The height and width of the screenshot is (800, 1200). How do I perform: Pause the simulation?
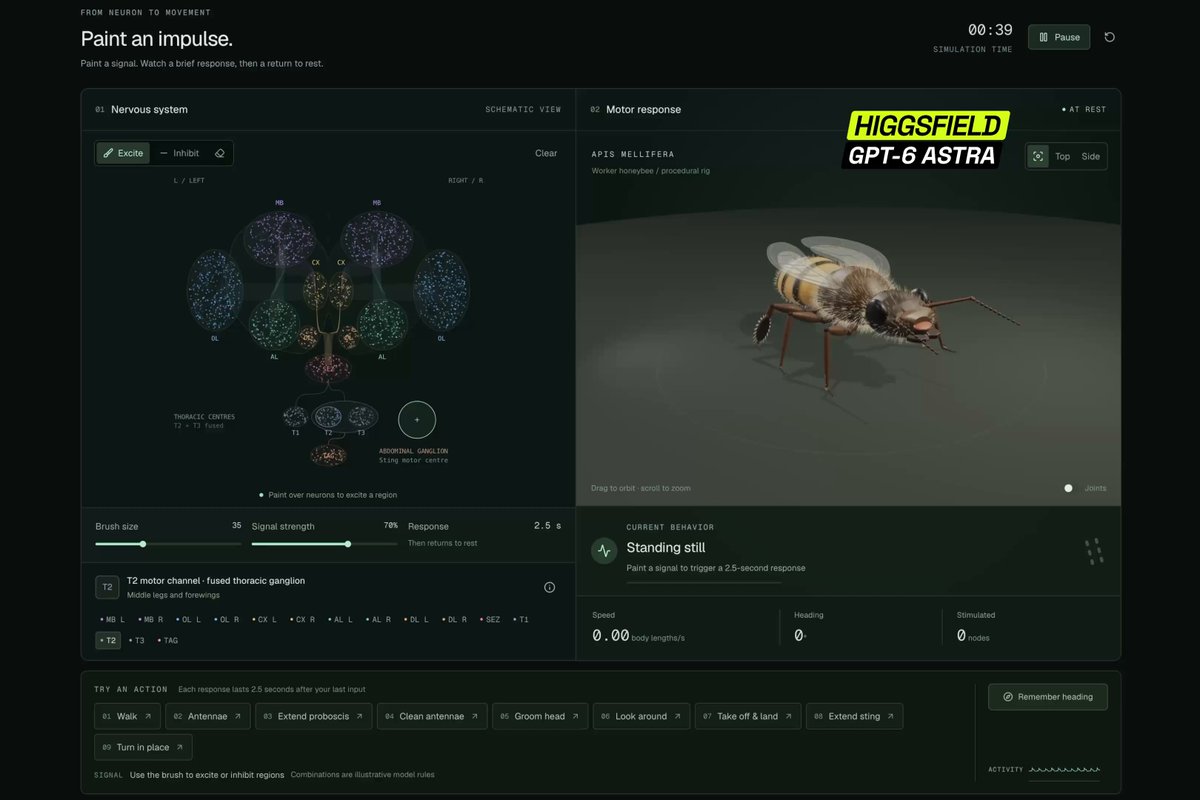[x=1059, y=37]
